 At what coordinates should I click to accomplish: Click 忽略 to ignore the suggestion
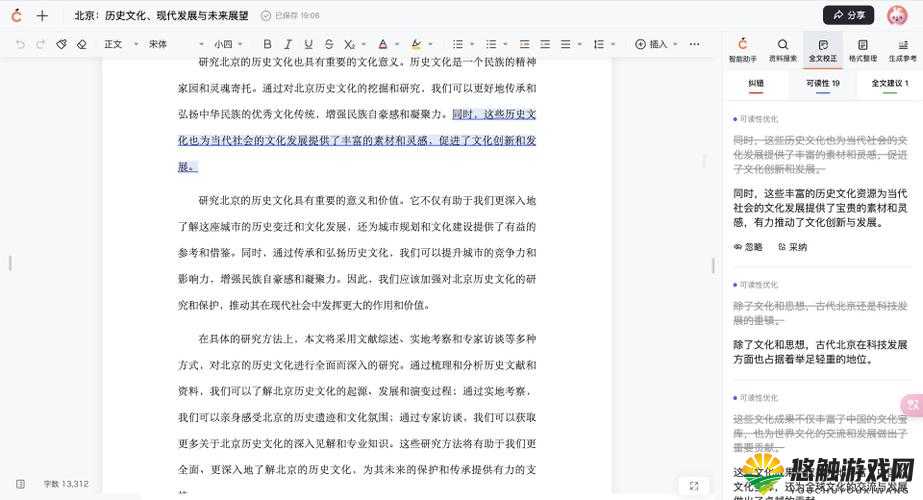point(748,247)
